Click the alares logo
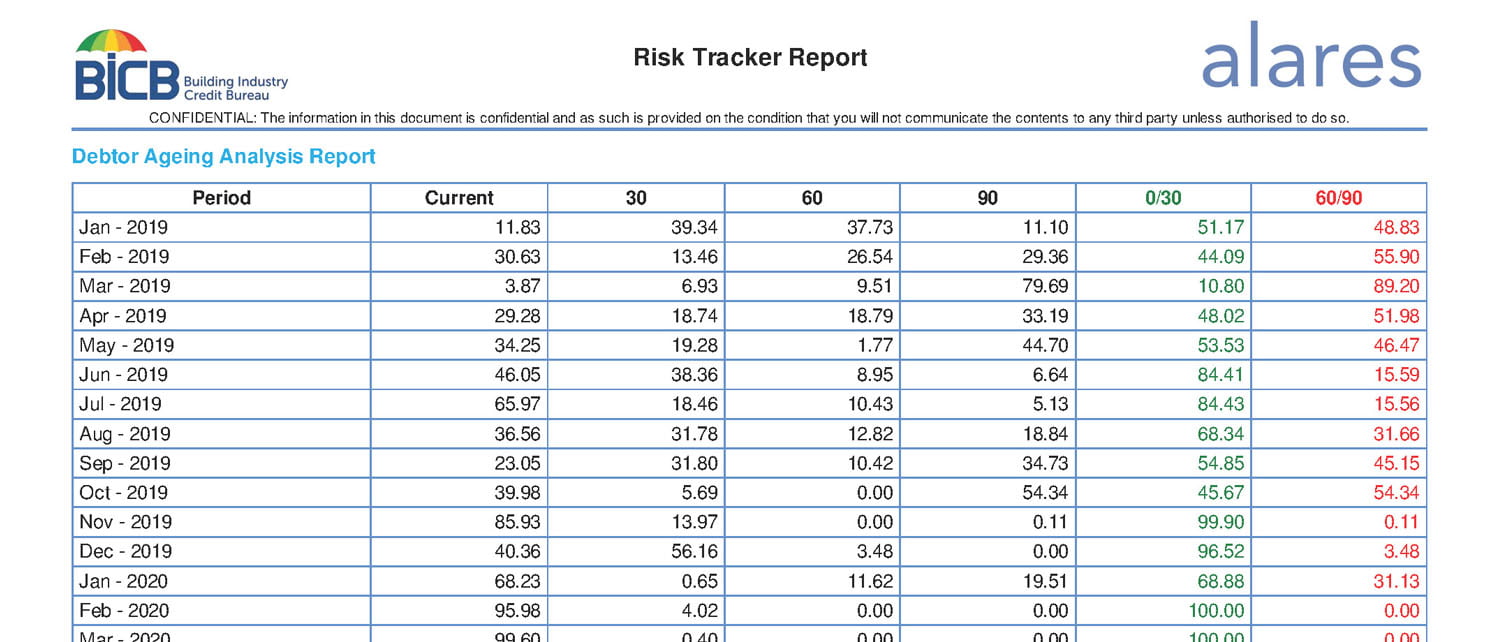This screenshot has height=642, width=1500. [1311, 58]
